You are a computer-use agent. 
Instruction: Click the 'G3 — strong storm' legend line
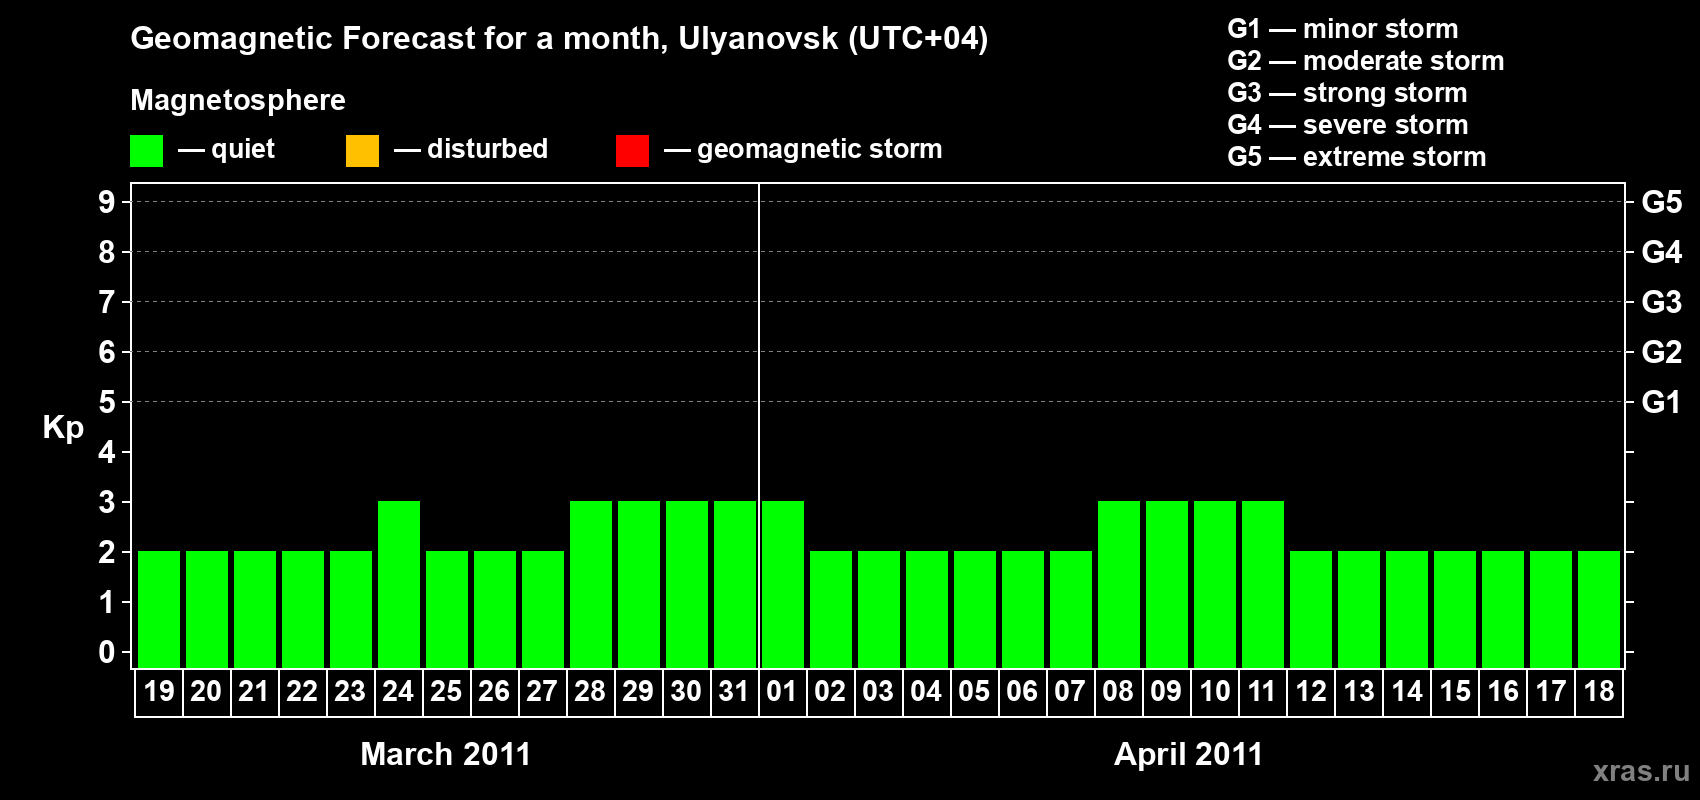point(1347,93)
